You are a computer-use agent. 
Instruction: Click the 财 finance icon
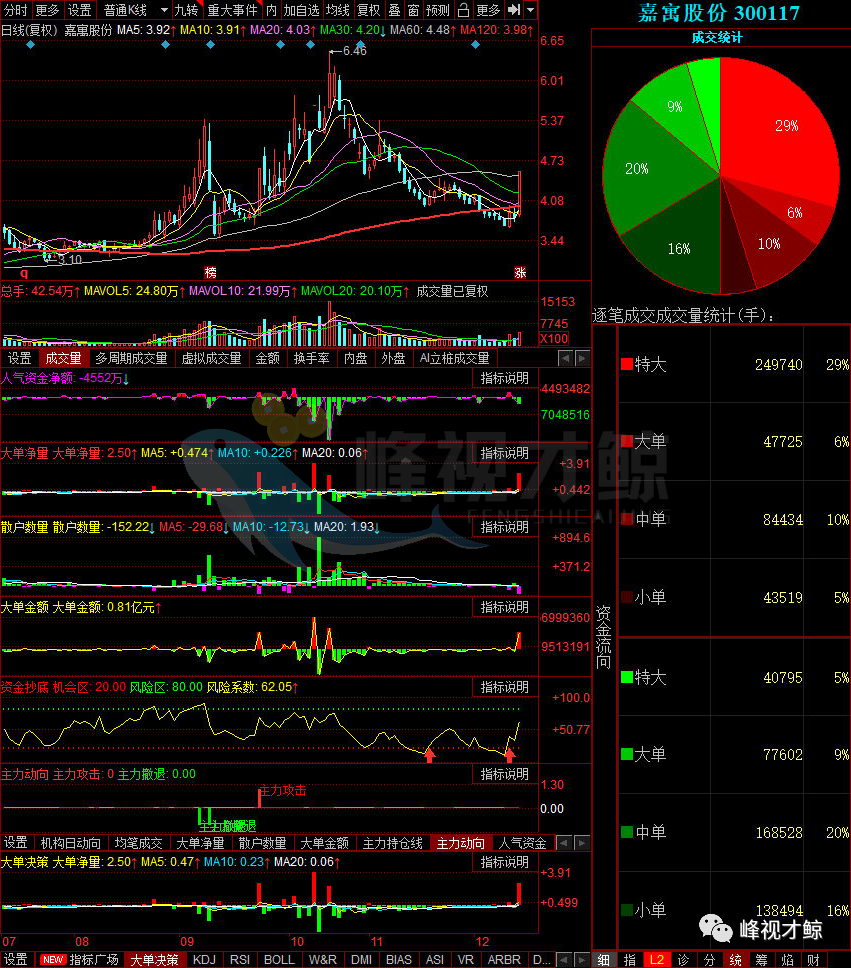(813, 959)
